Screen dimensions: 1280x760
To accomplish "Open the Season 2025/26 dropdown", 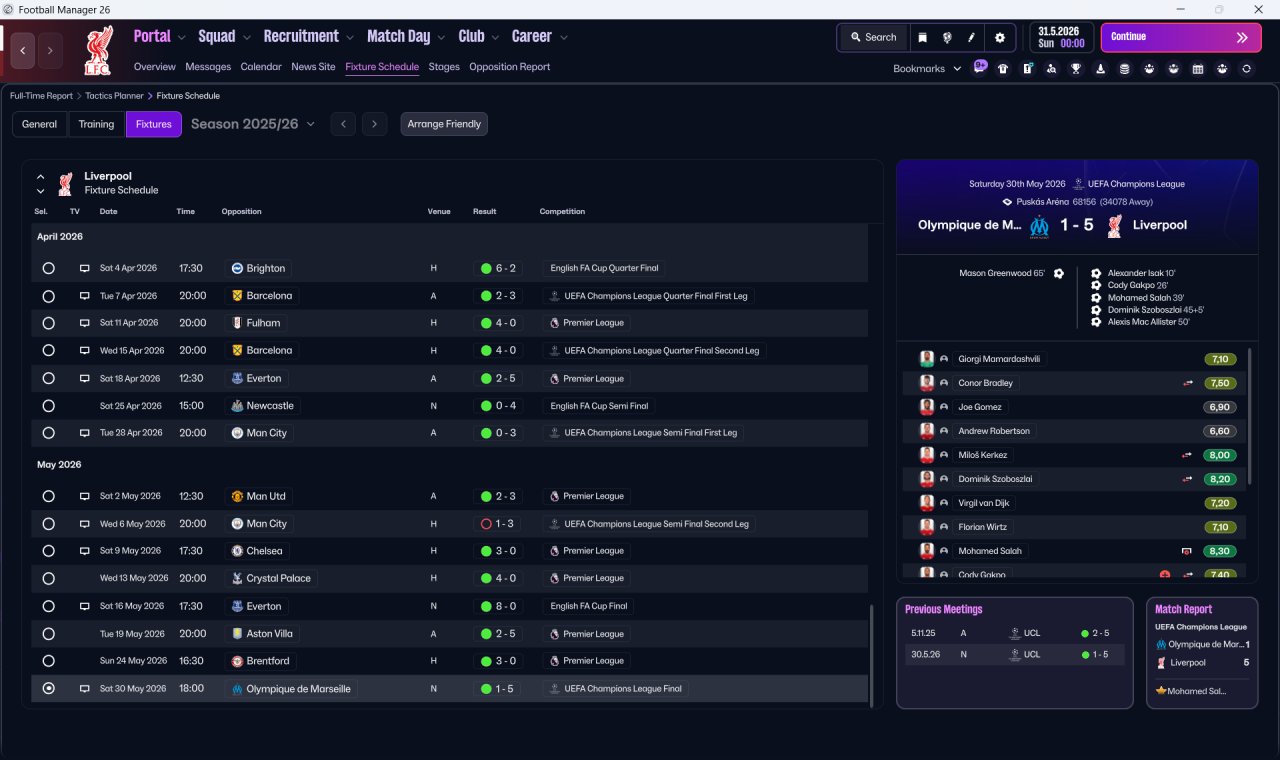I will tap(253, 124).
